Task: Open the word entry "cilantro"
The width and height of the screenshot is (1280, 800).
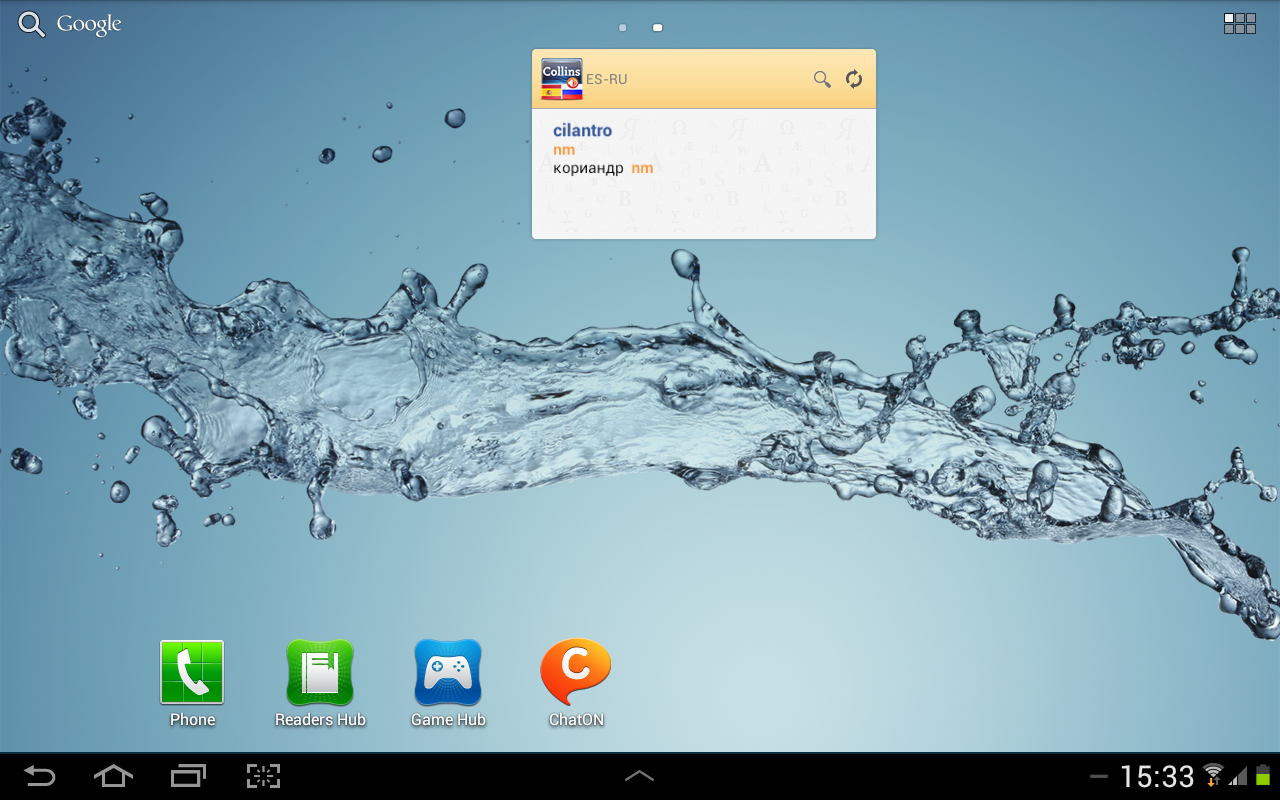Action: coord(582,131)
